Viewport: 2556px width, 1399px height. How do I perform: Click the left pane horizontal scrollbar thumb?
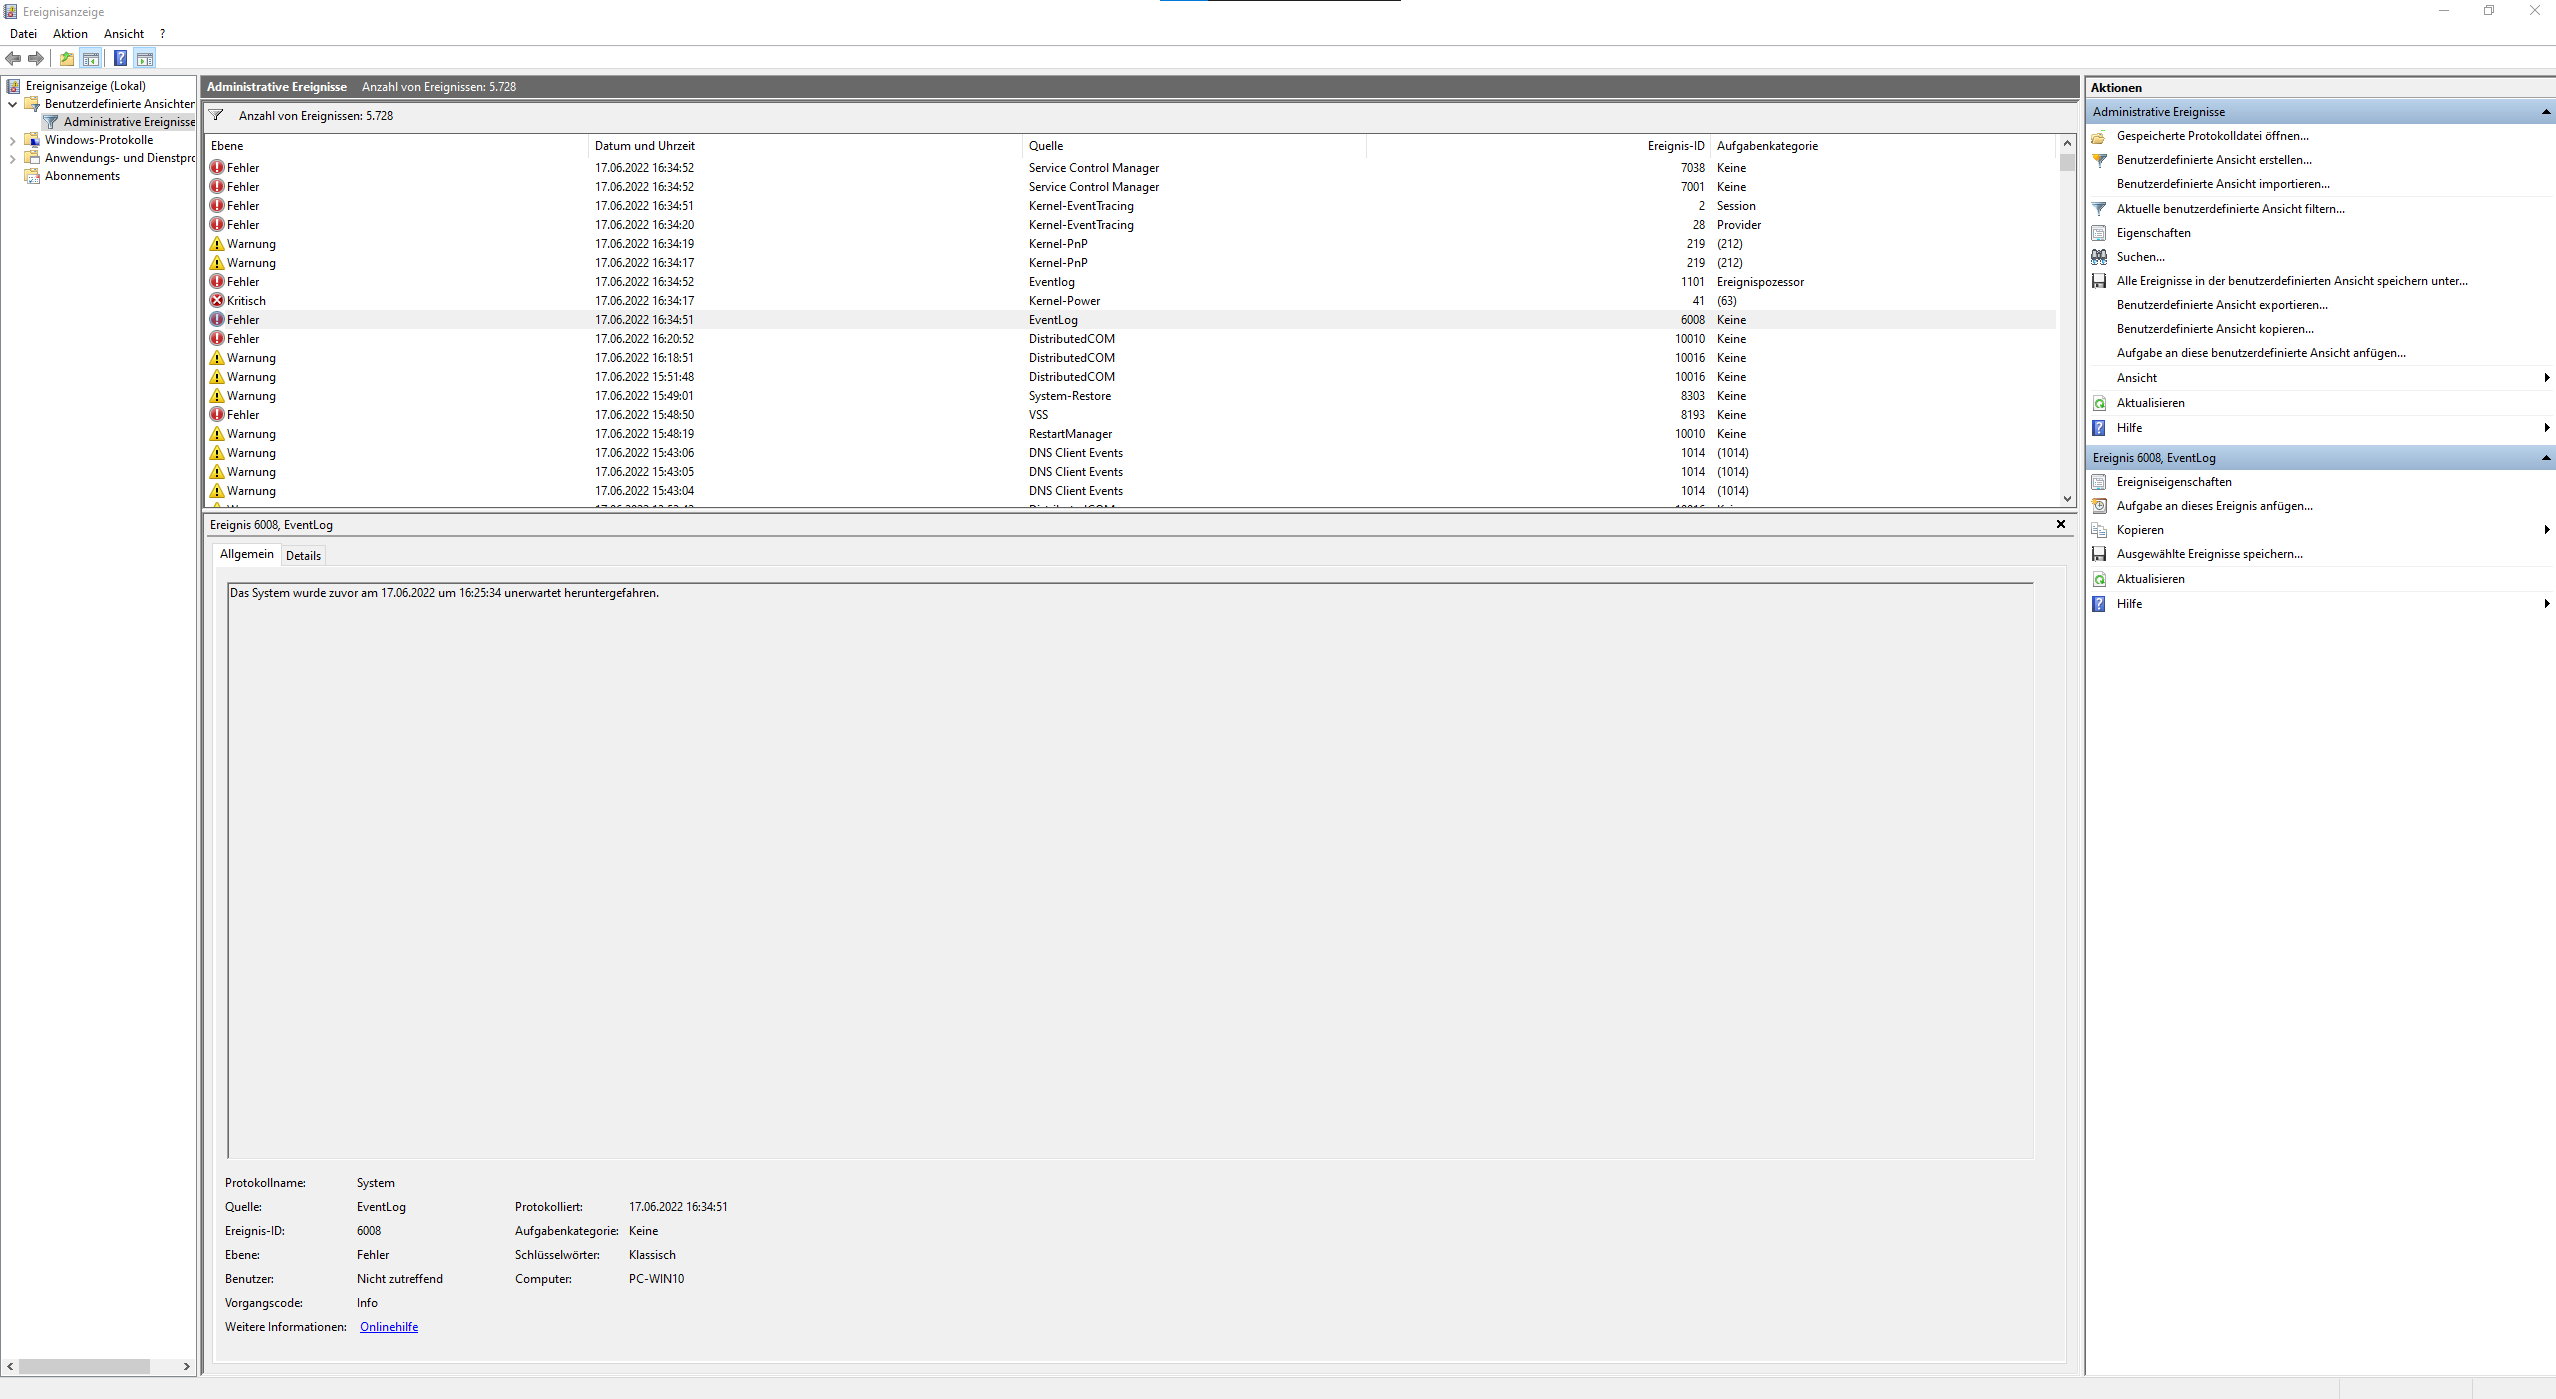point(84,1366)
